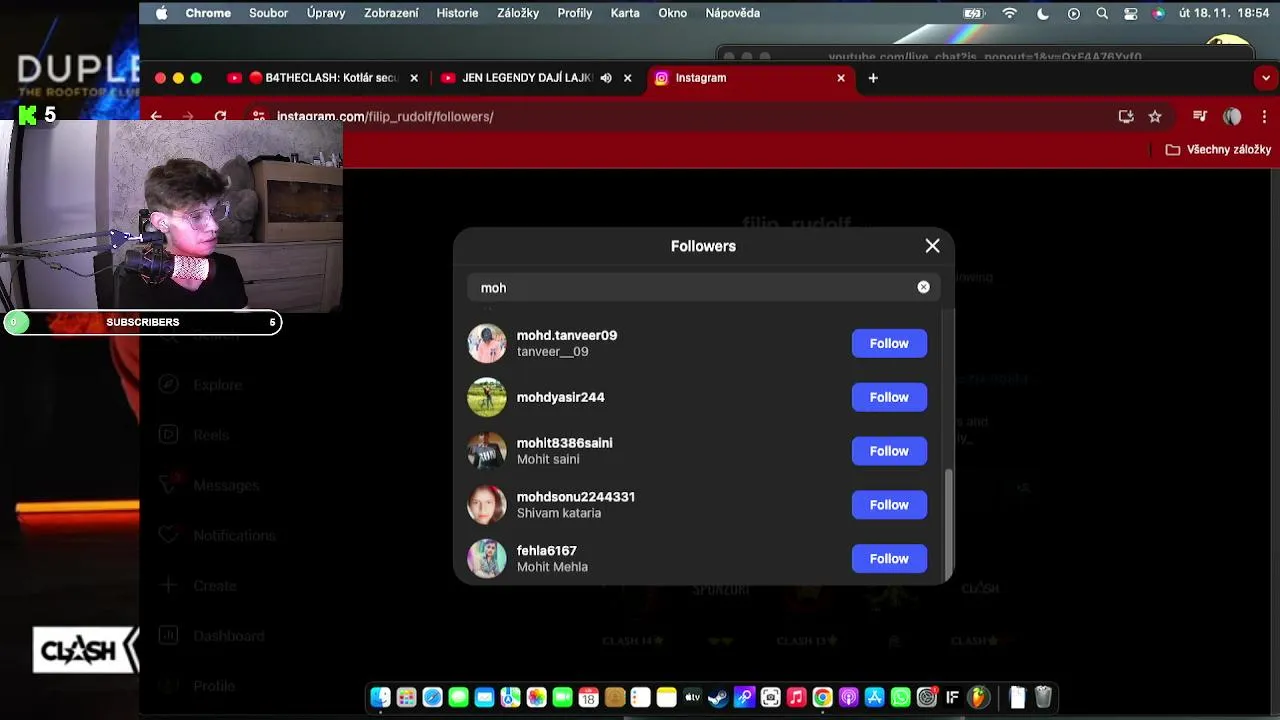Switch to the B4THECLASH YouTube tab
This screenshot has width=1280, height=720.
pyautogui.click(x=321, y=78)
